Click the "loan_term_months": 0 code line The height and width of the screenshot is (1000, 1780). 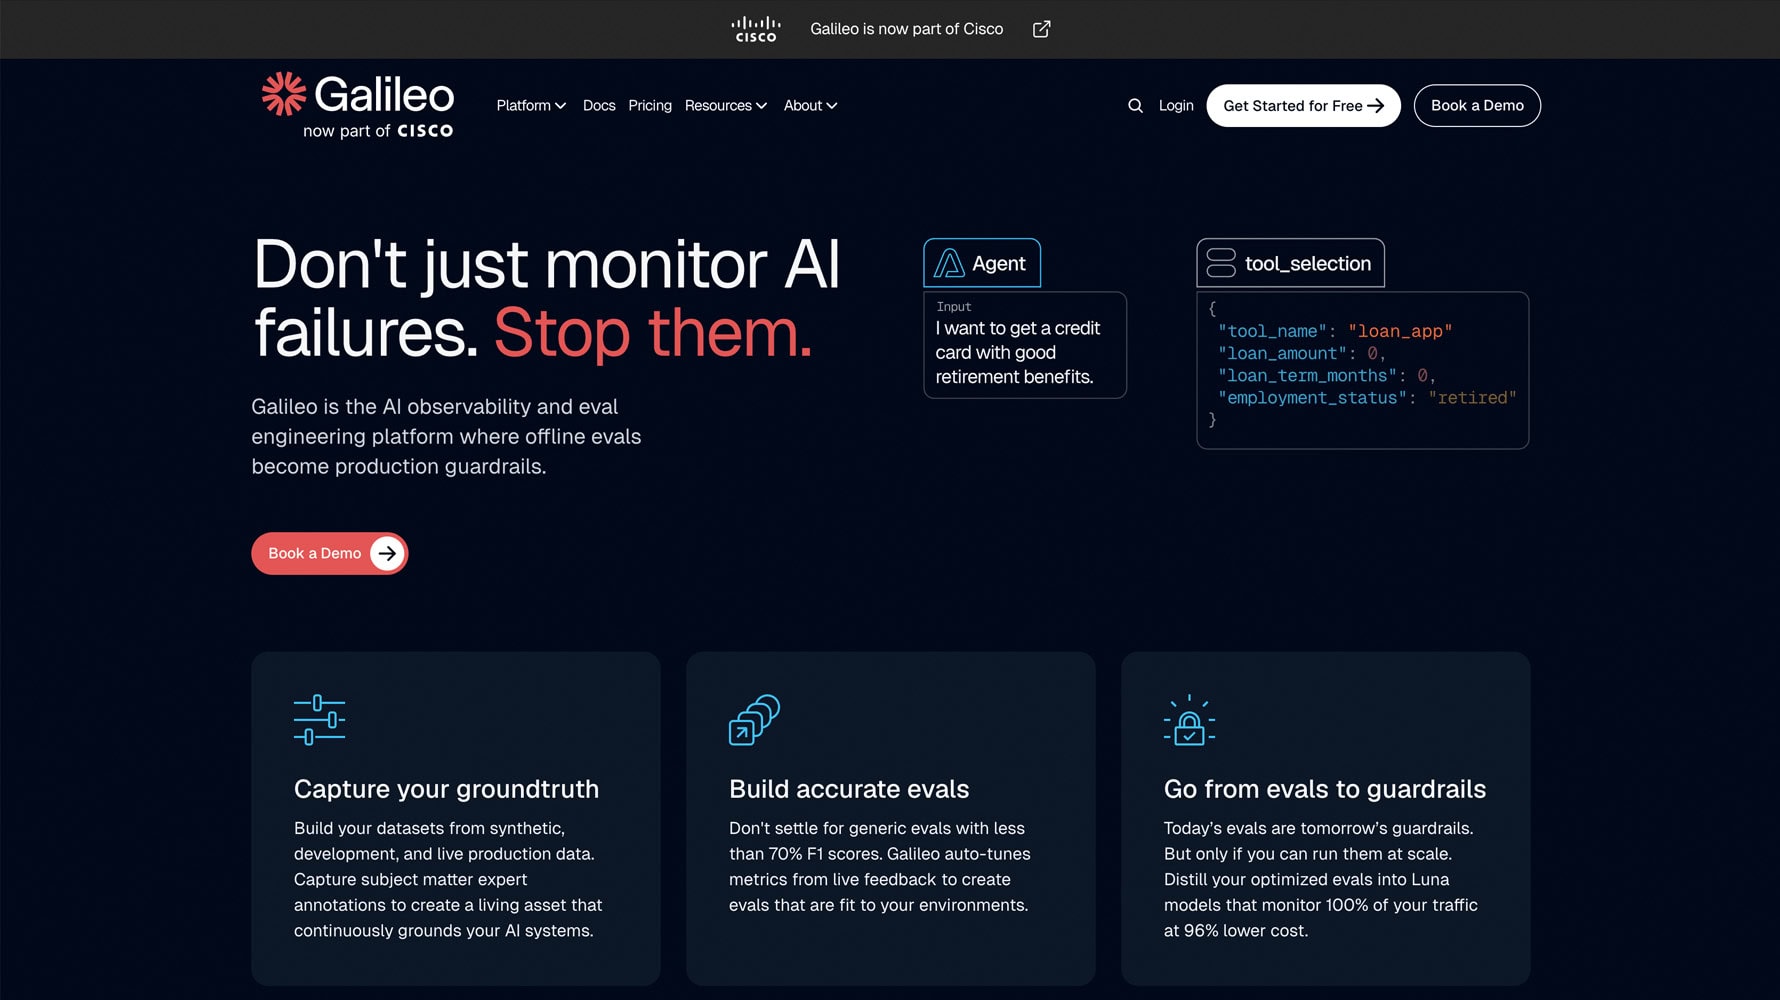(1326, 375)
